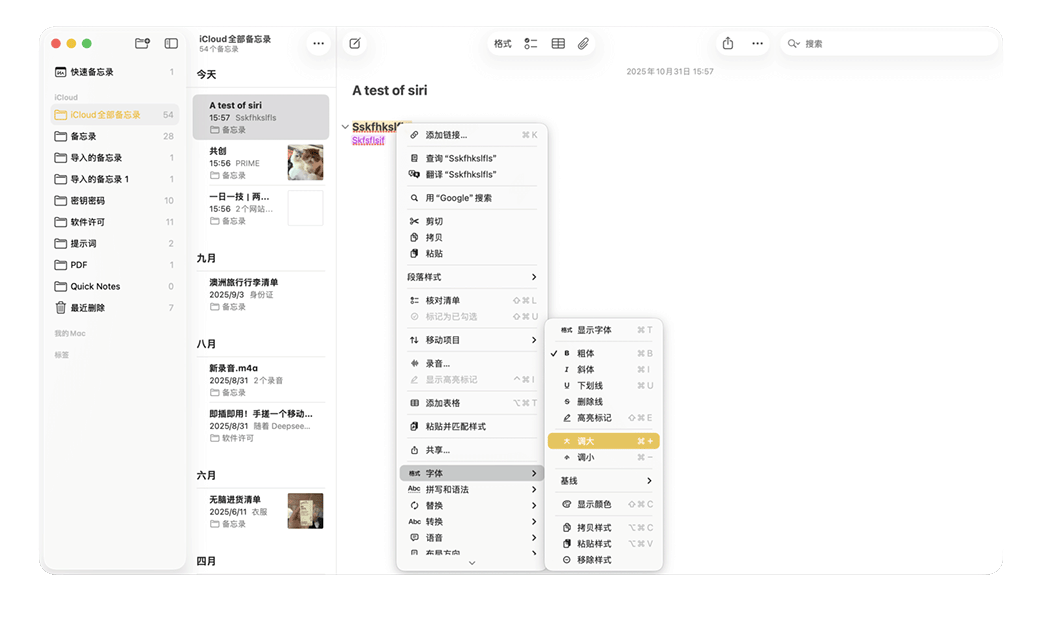Toggle 下划线 underline in font submenu
The image size is (1040, 624).
coord(589,386)
